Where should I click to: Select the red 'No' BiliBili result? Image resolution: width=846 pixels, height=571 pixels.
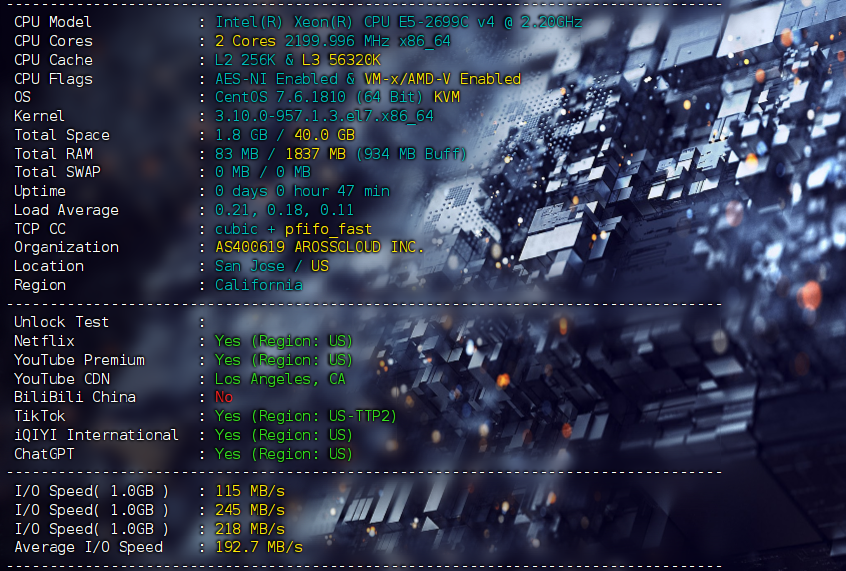point(224,397)
